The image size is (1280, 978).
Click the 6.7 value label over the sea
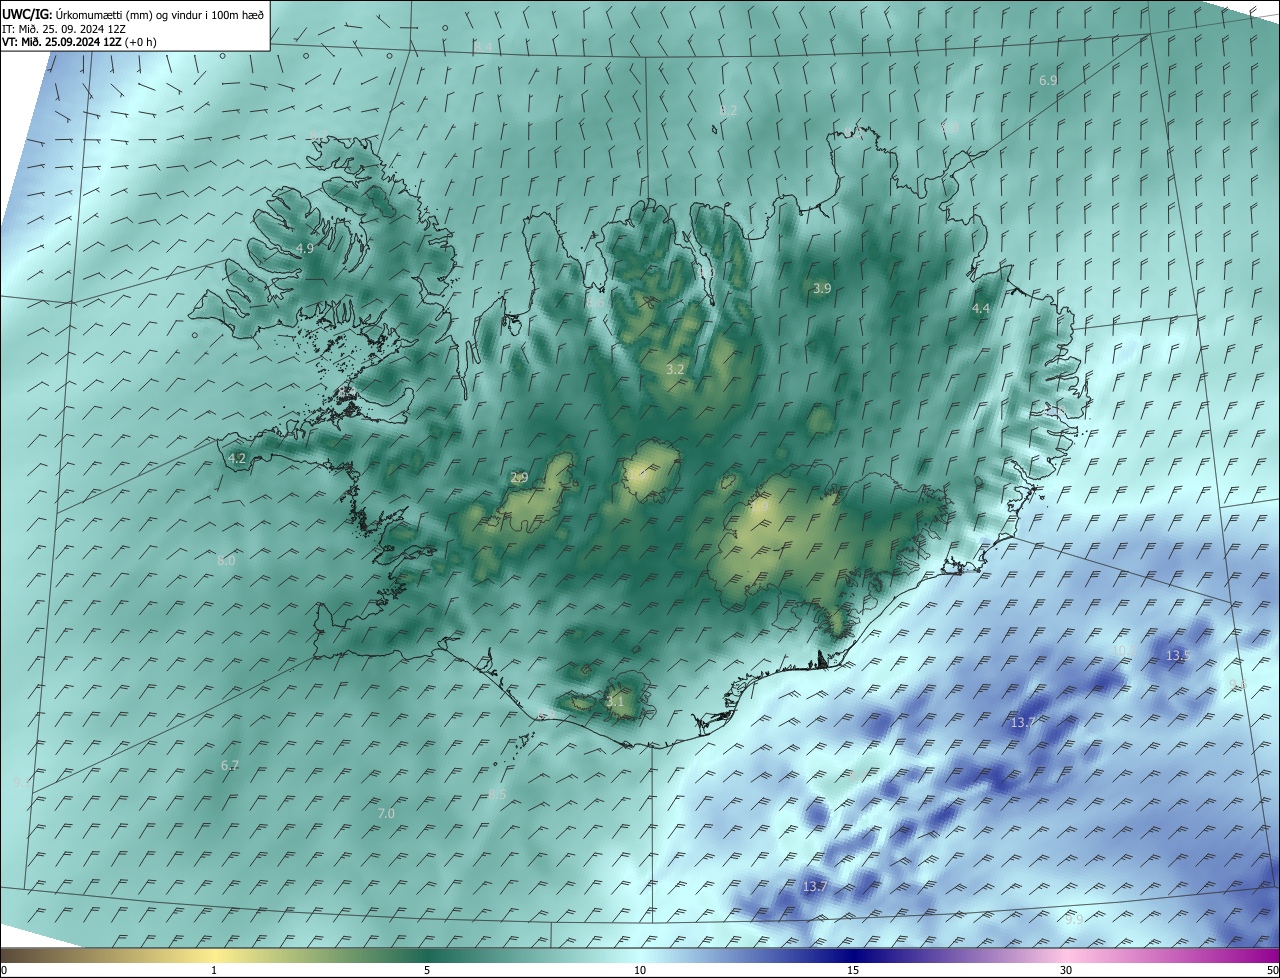[230, 765]
